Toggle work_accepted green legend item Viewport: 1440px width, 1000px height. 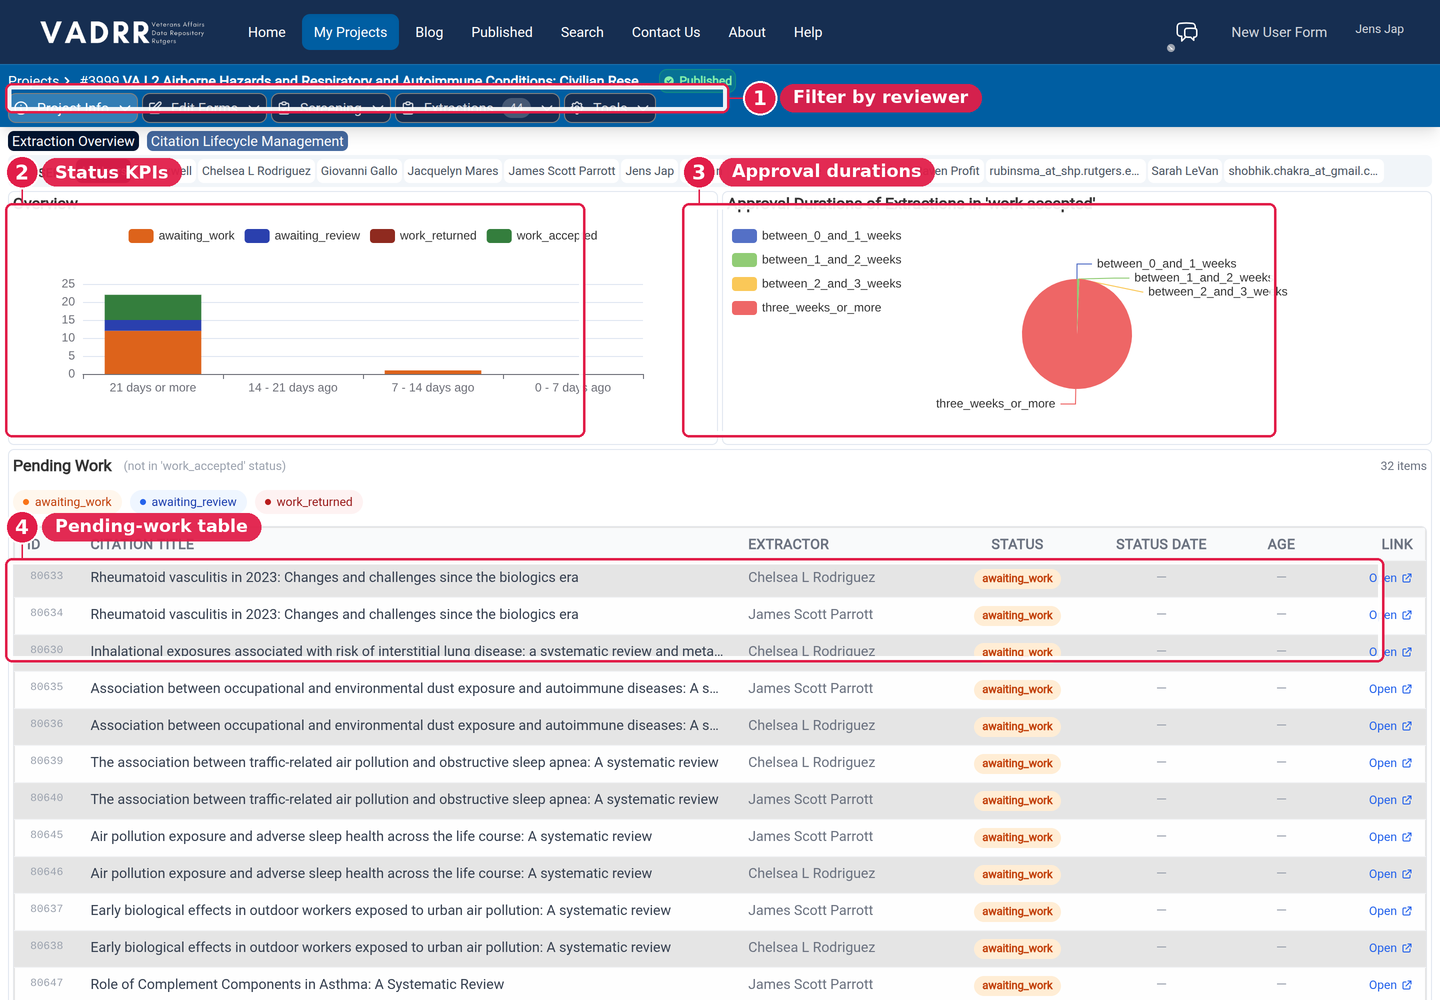pos(542,236)
